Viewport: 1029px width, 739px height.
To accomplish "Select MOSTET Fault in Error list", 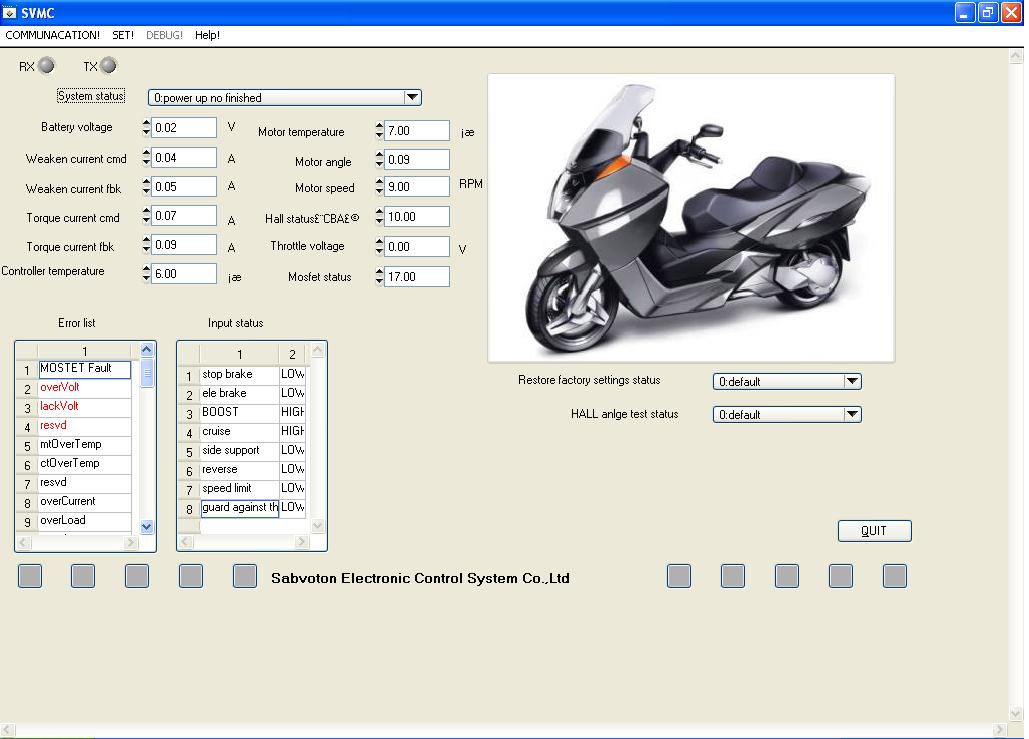I will coord(84,369).
